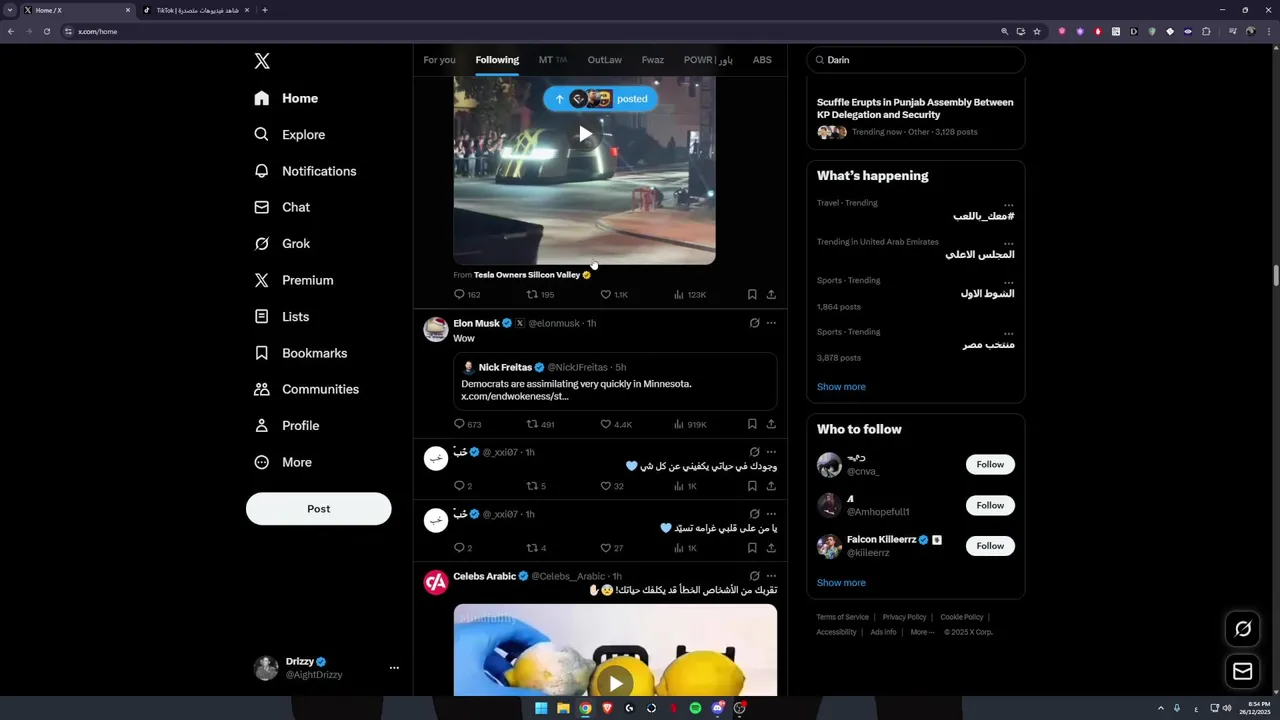Open the Explore page
Screen dimensions: 1280x720
[x=289, y=135]
